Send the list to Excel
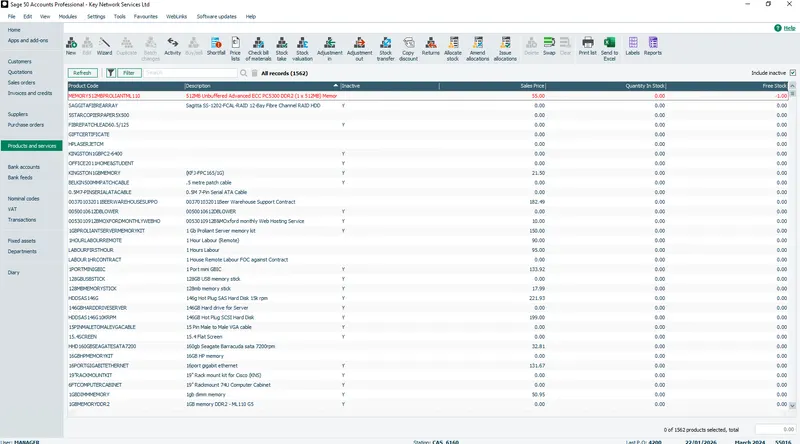The image size is (800, 444). 609,49
